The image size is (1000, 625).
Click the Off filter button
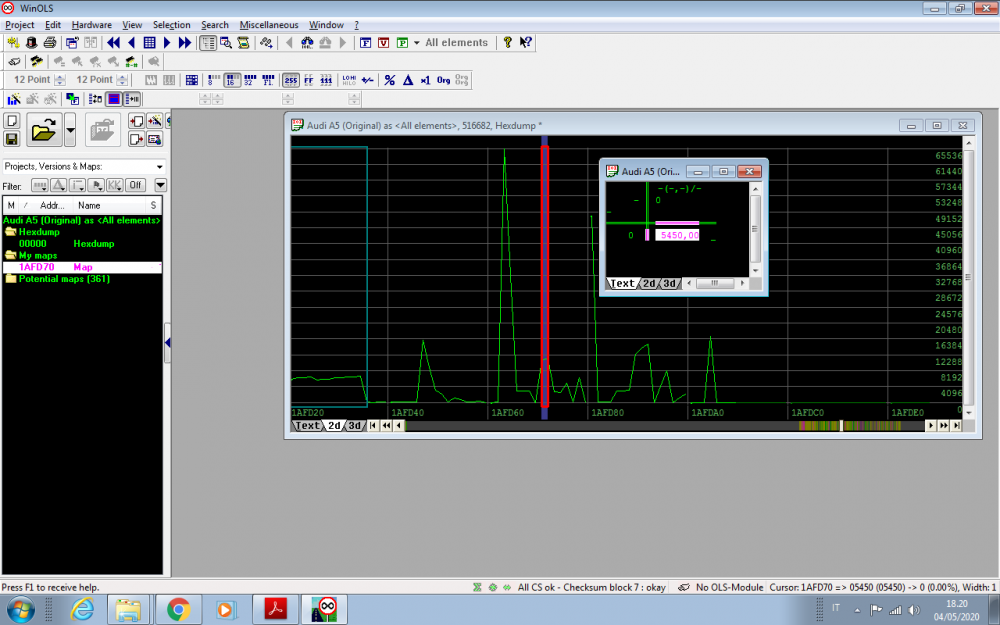pos(135,185)
